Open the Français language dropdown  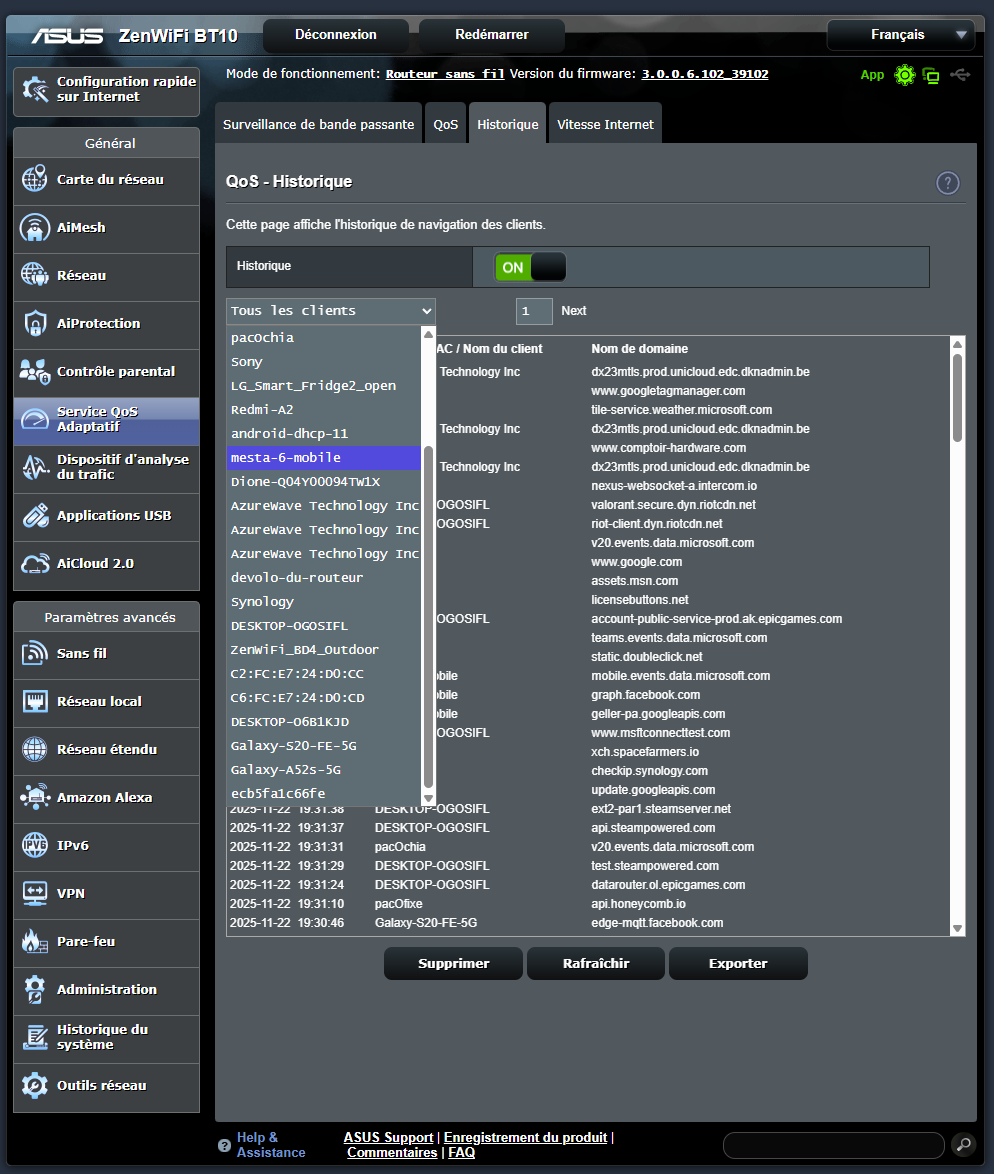click(x=899, y=34)
